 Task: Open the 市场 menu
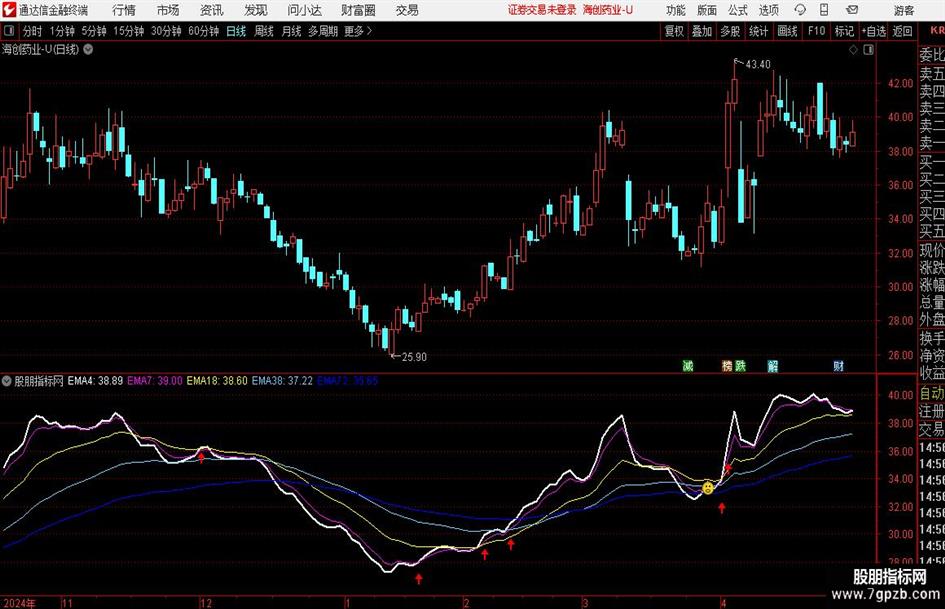(x=168, y=10)
